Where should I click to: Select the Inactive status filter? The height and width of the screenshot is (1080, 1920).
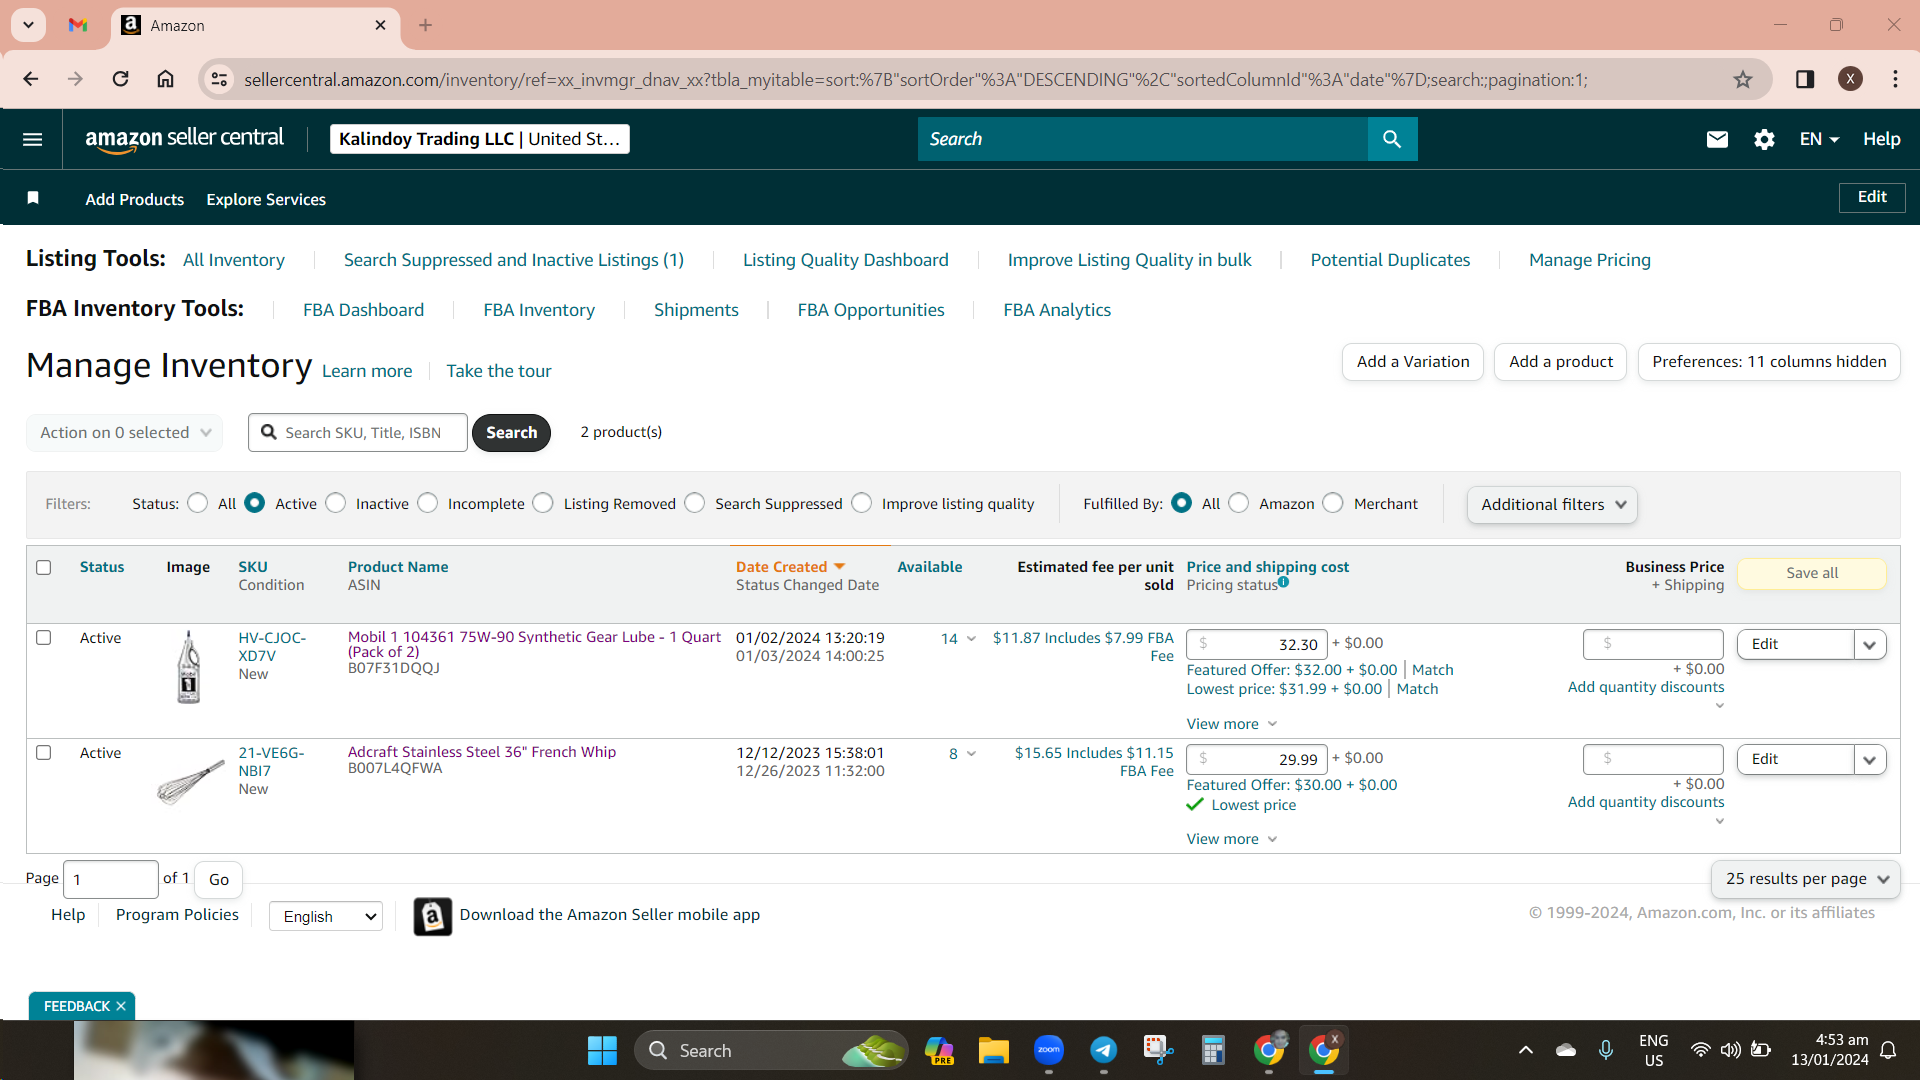[336, 503]
